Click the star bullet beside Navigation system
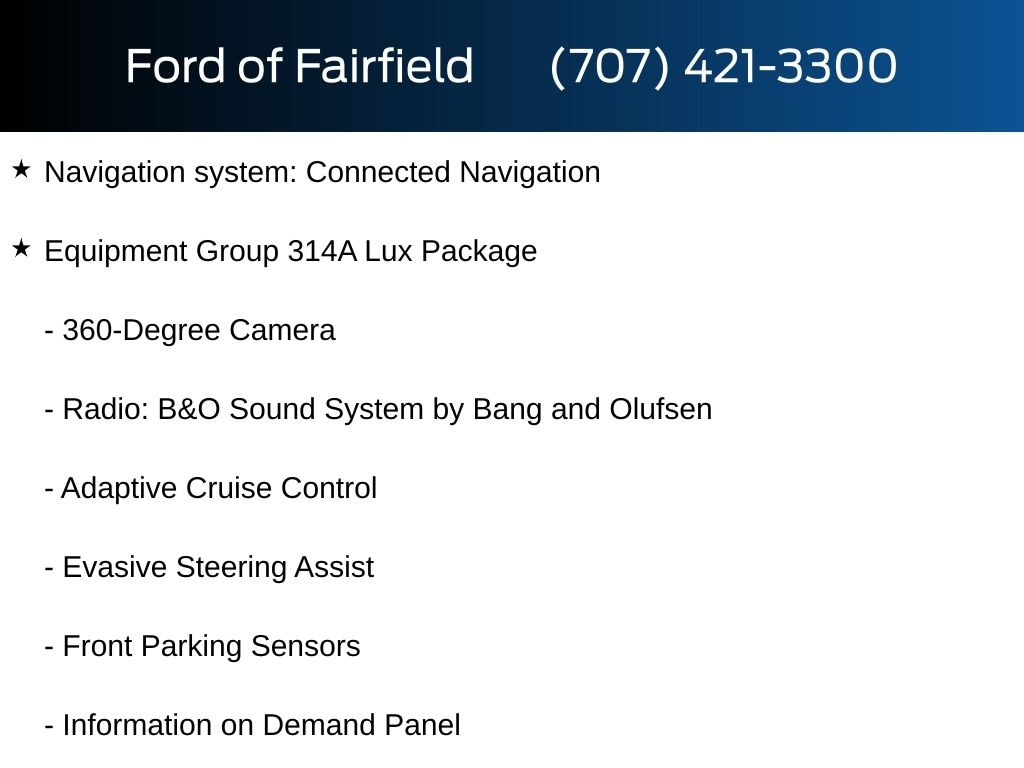Viewport: 1024px width, 768px height. pos(21,171)
